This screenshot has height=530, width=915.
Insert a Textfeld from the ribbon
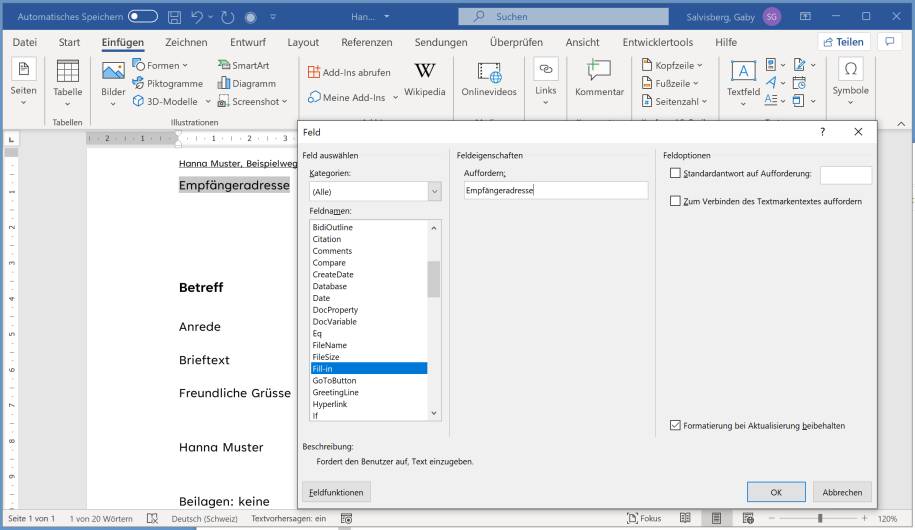743,72
